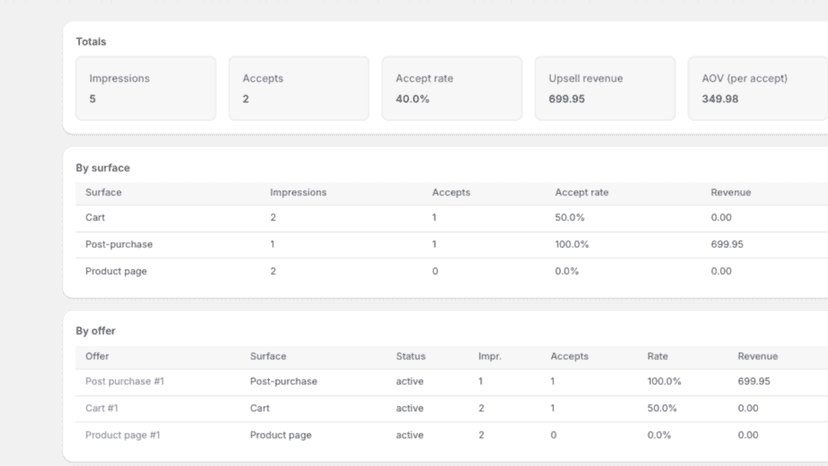This screenshot has height=466, width=828.
Task: Click Revenue column header in By offer table
Action: click(x=757, y=356)
